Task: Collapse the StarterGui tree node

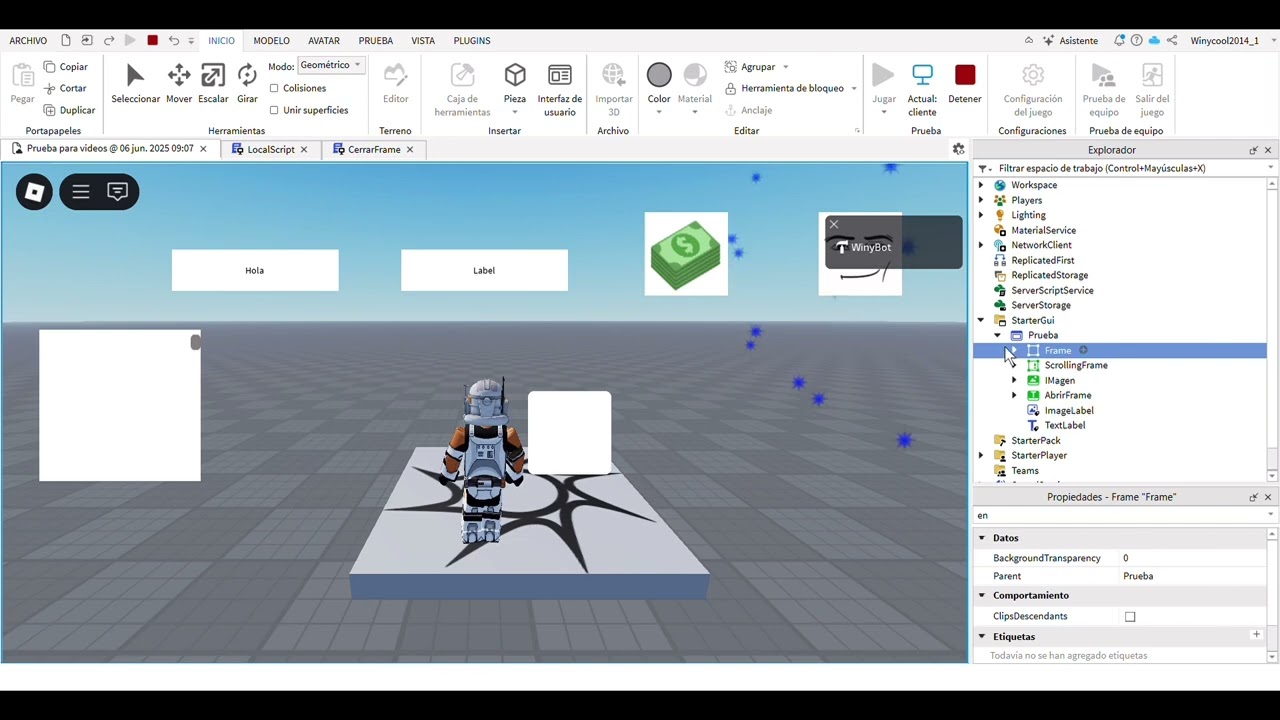Action: 981,320
